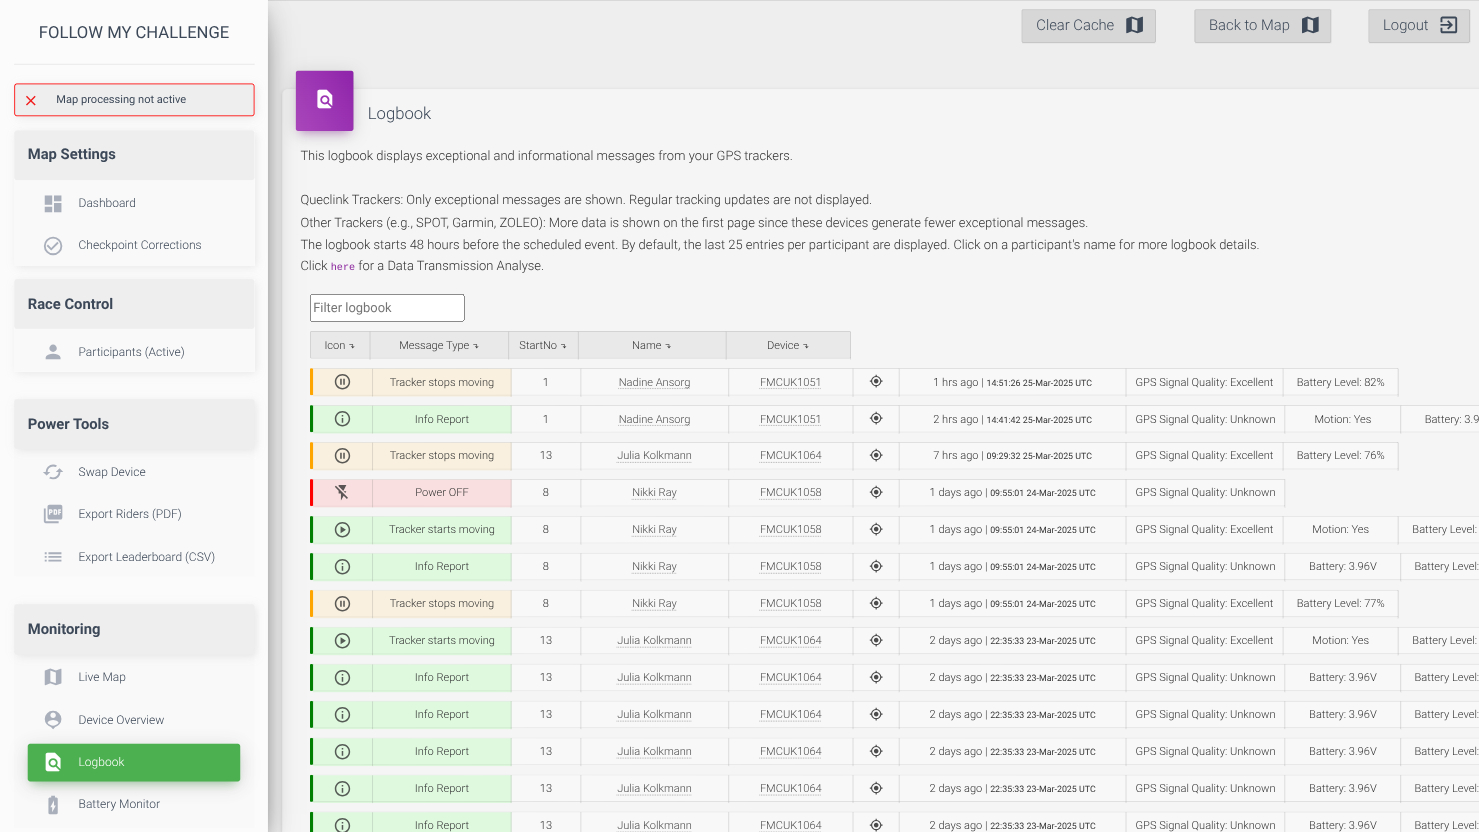Dismiss the Map processing not active alert
This screenshot has height=832, width=1479.
pyautogui.click(x=31, y=100)
